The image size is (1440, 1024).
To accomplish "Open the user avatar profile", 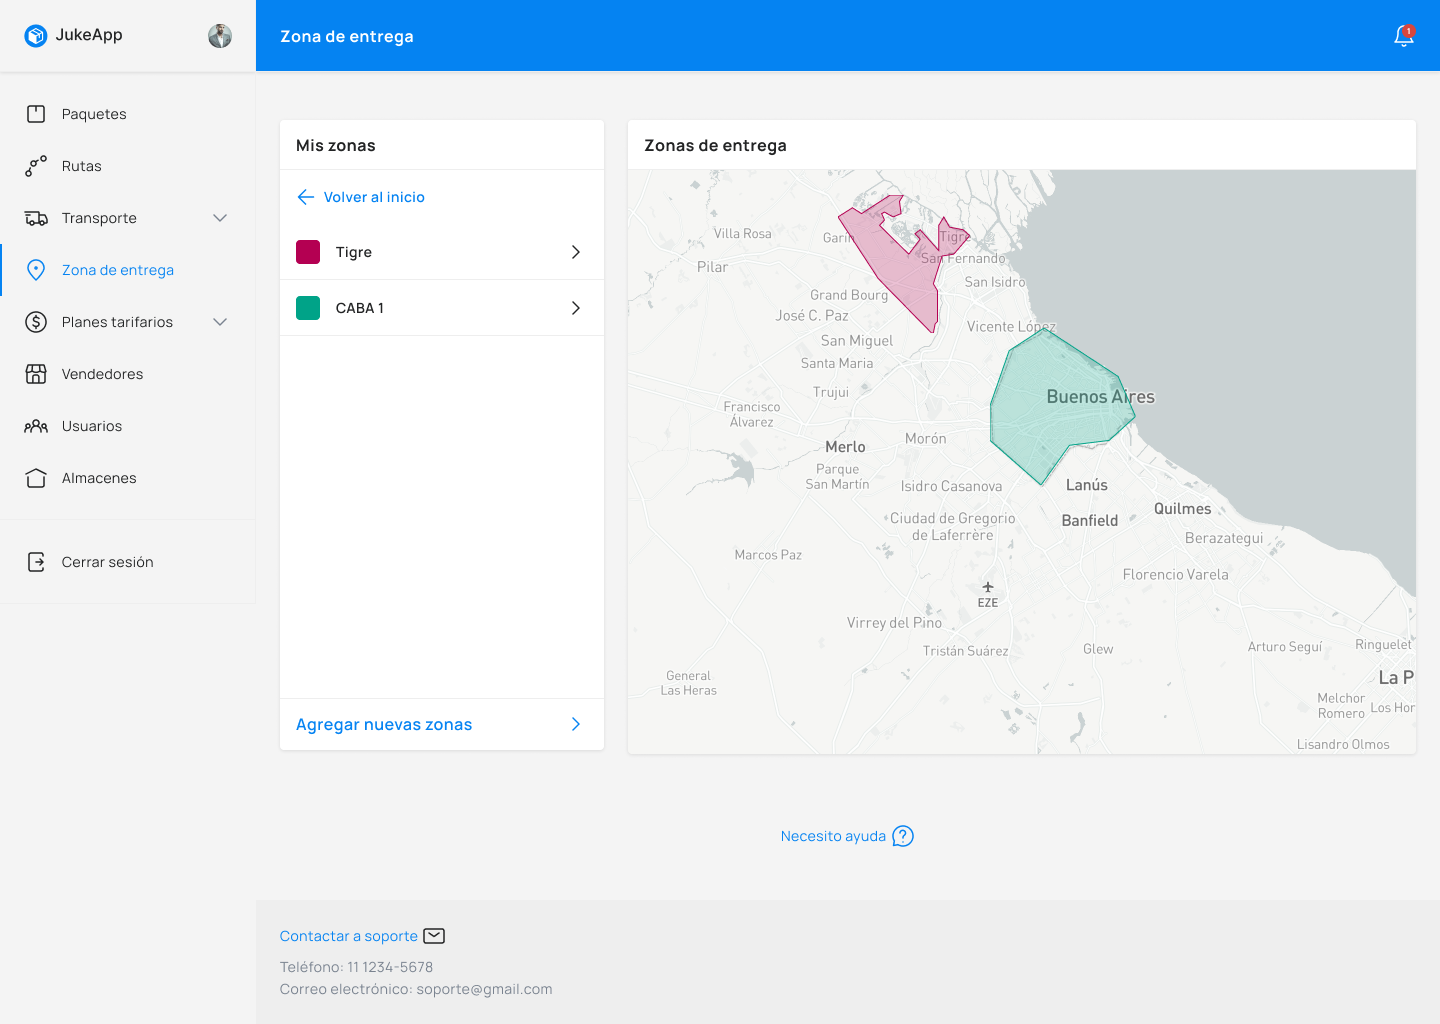I will pos(220,36).
